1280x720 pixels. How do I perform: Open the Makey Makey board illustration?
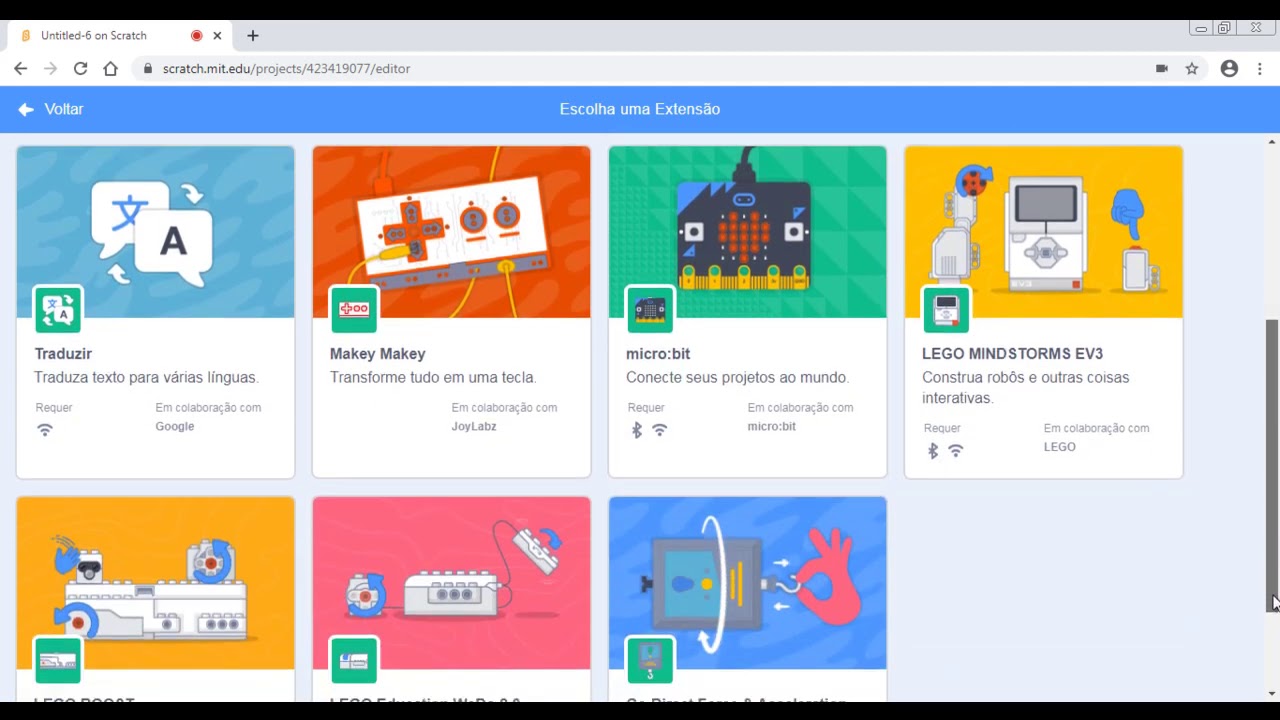pyautogui.click(x=452, y=232)
